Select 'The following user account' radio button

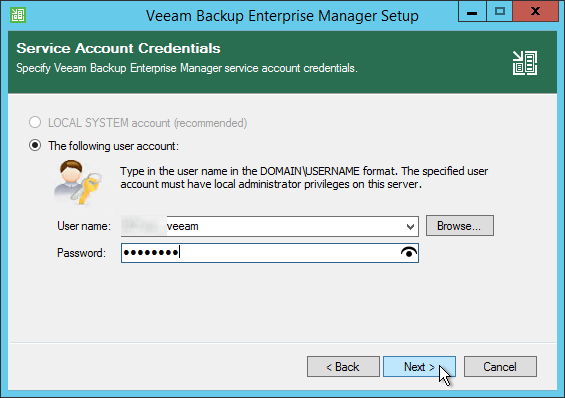tap(35, 146)
